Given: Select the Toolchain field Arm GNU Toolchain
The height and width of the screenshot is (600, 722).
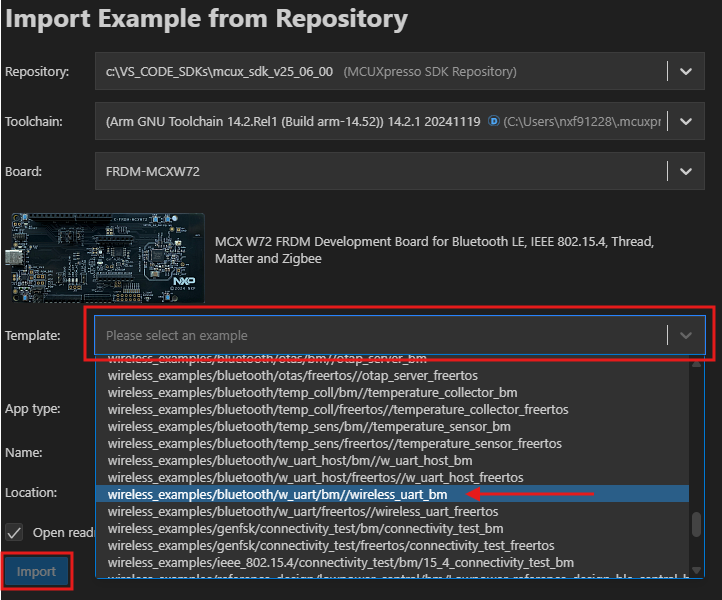Looking at the screenshot, I should [x=400, y=122].
